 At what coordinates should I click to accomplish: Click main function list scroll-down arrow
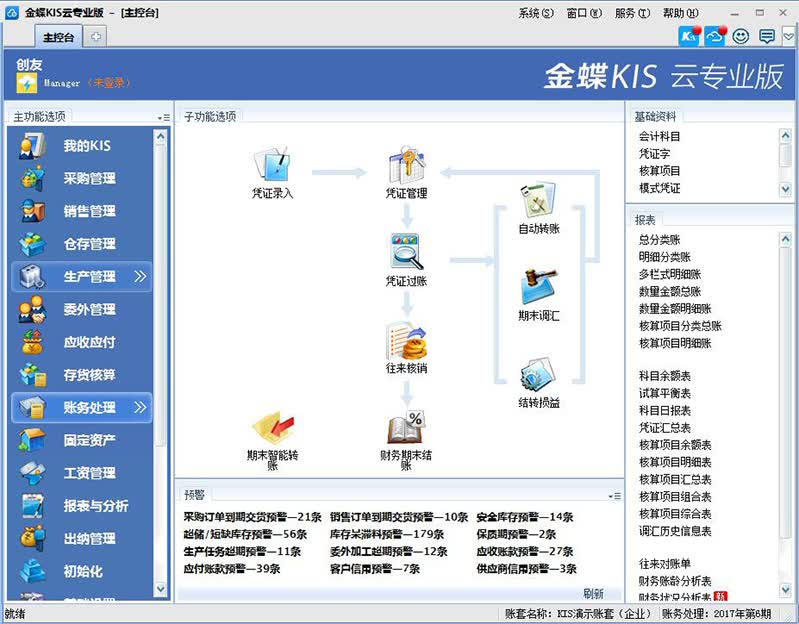pyautogui.click(x=161, y=589)
